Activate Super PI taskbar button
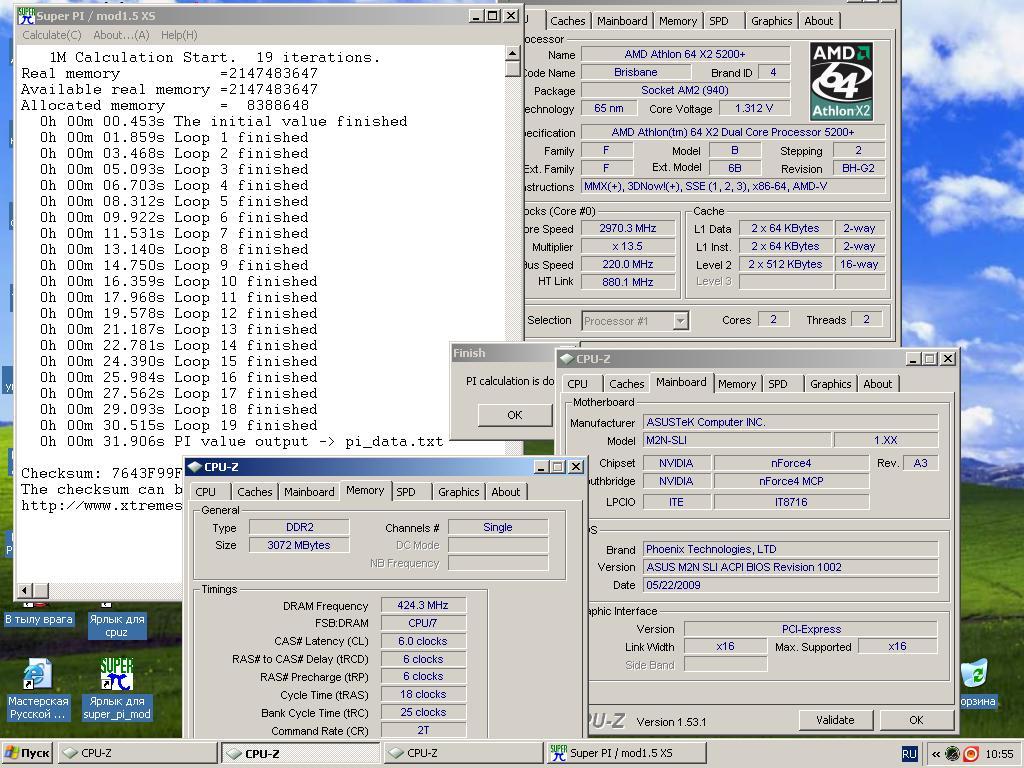The height and width of the screenshot is (768, 1024). 626,753
